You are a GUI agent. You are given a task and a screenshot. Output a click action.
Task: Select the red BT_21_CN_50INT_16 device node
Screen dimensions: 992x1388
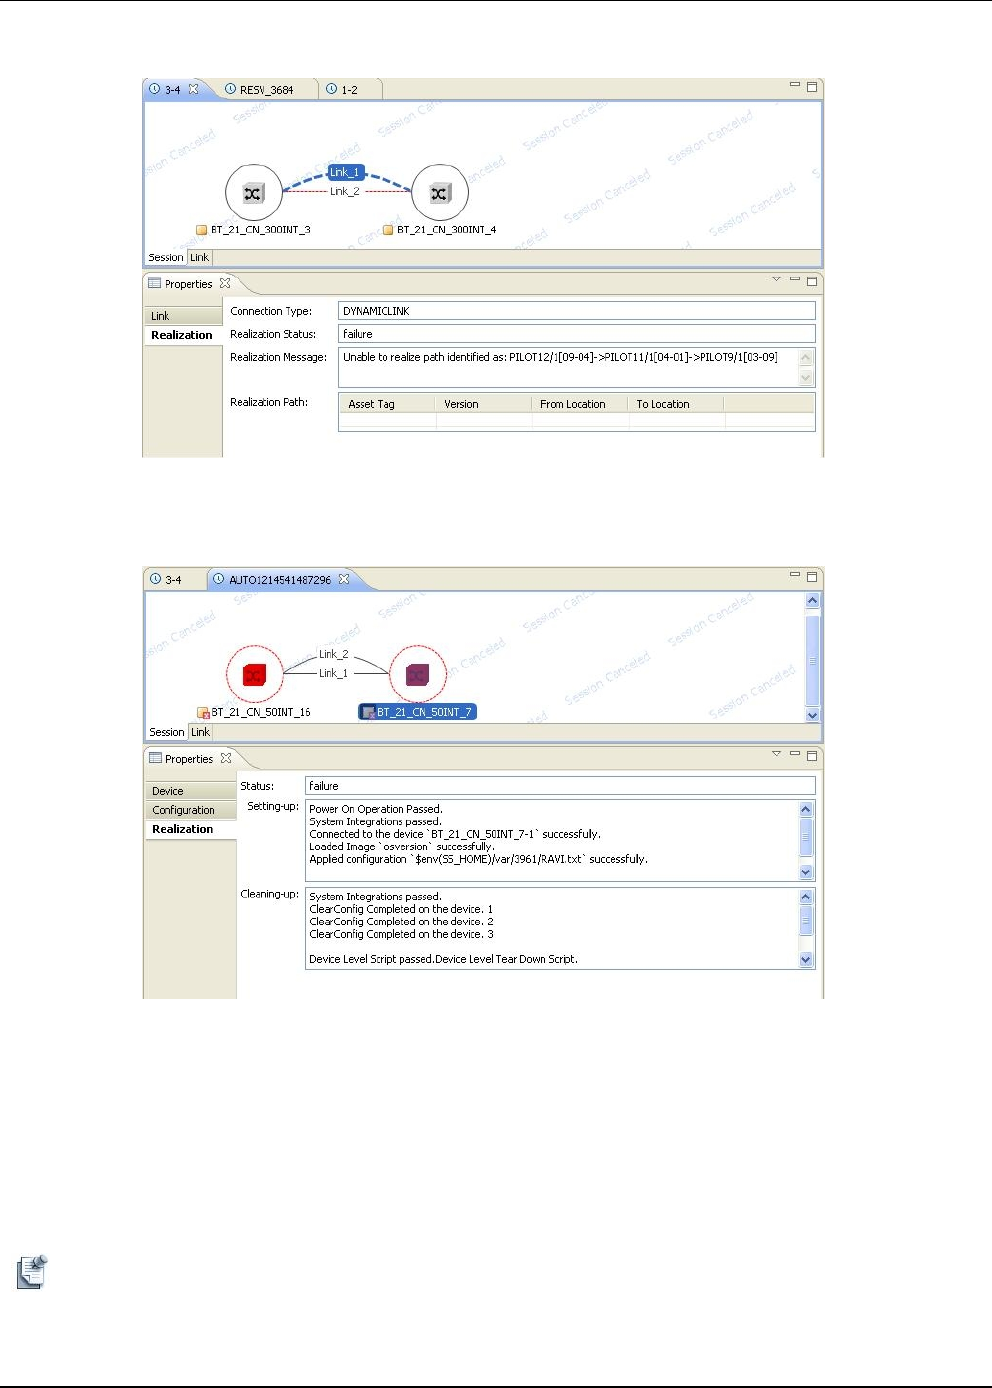click(254, 674)
